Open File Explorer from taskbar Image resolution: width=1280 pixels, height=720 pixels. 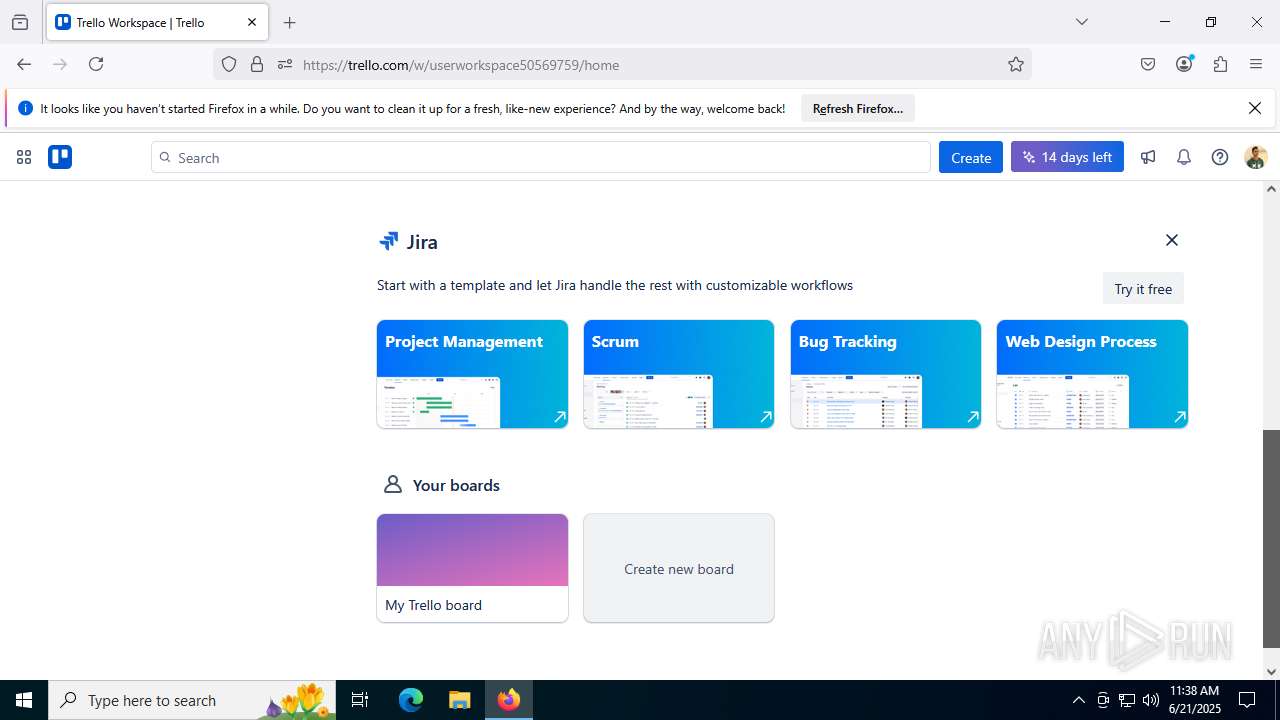coord(459,700)
